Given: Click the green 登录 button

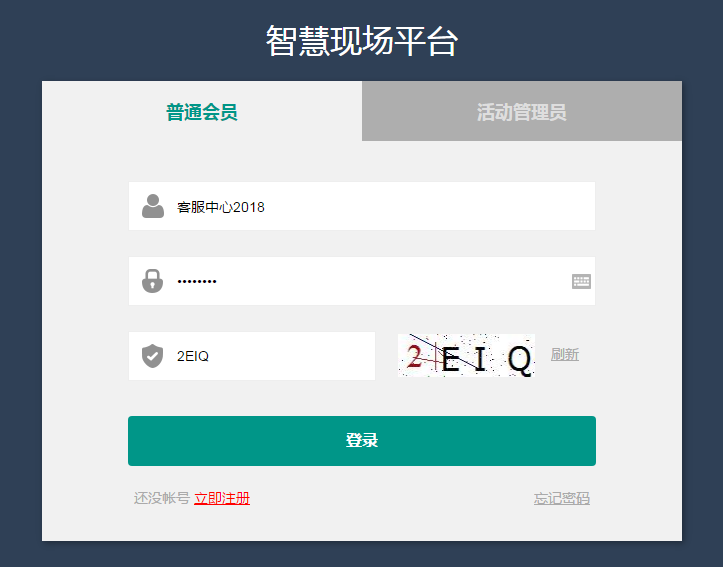Looking at the screenshot, I should (362, 441).
